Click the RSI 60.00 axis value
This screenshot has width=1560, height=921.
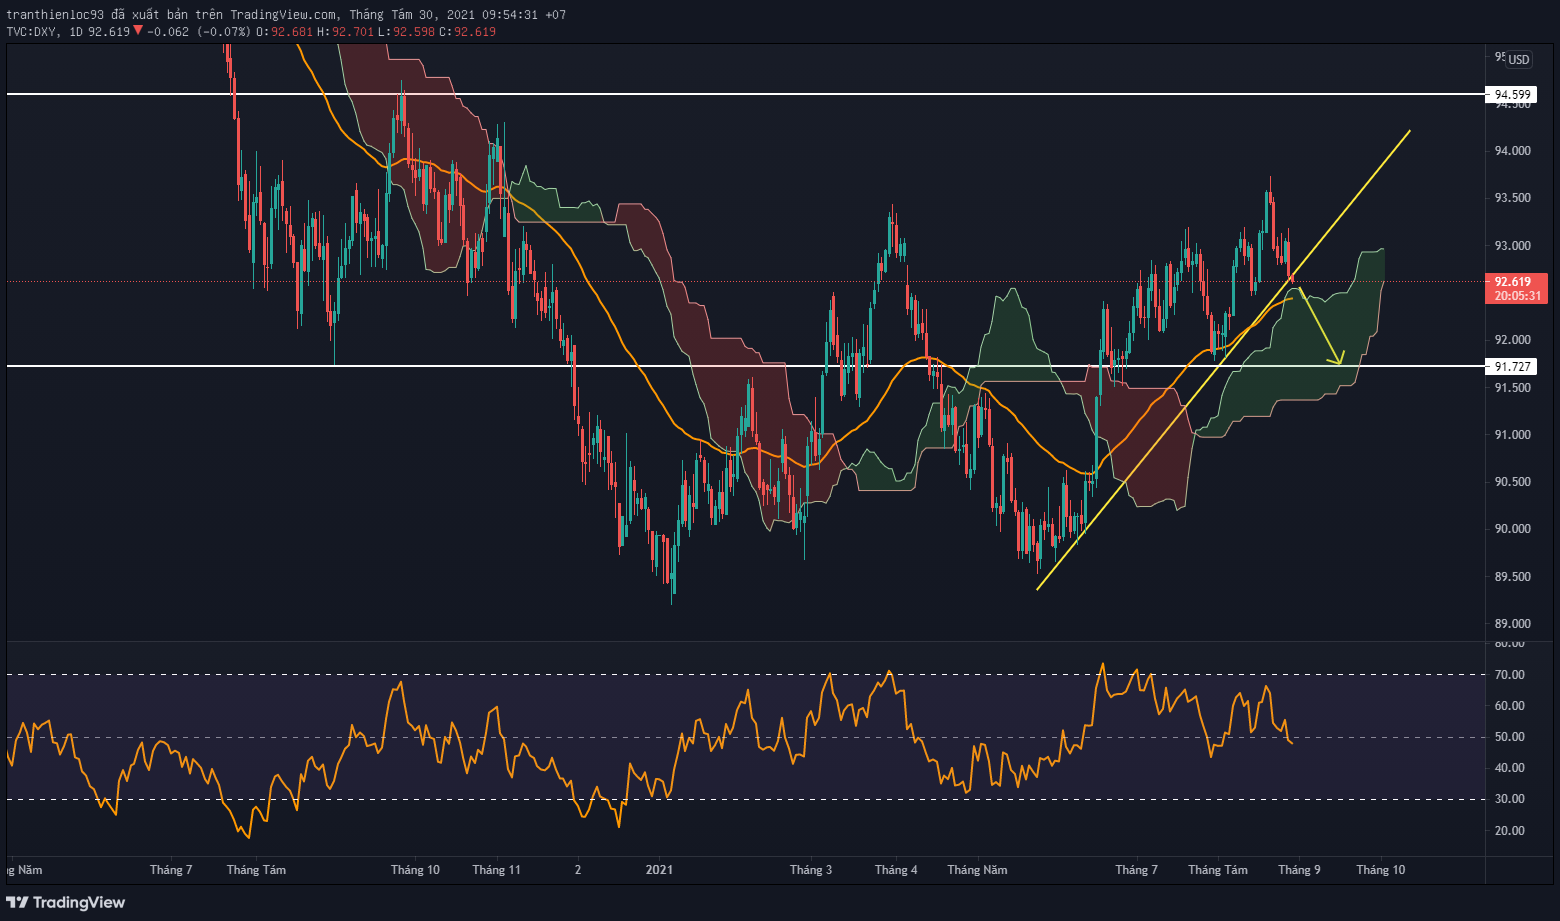[1510, 706]
